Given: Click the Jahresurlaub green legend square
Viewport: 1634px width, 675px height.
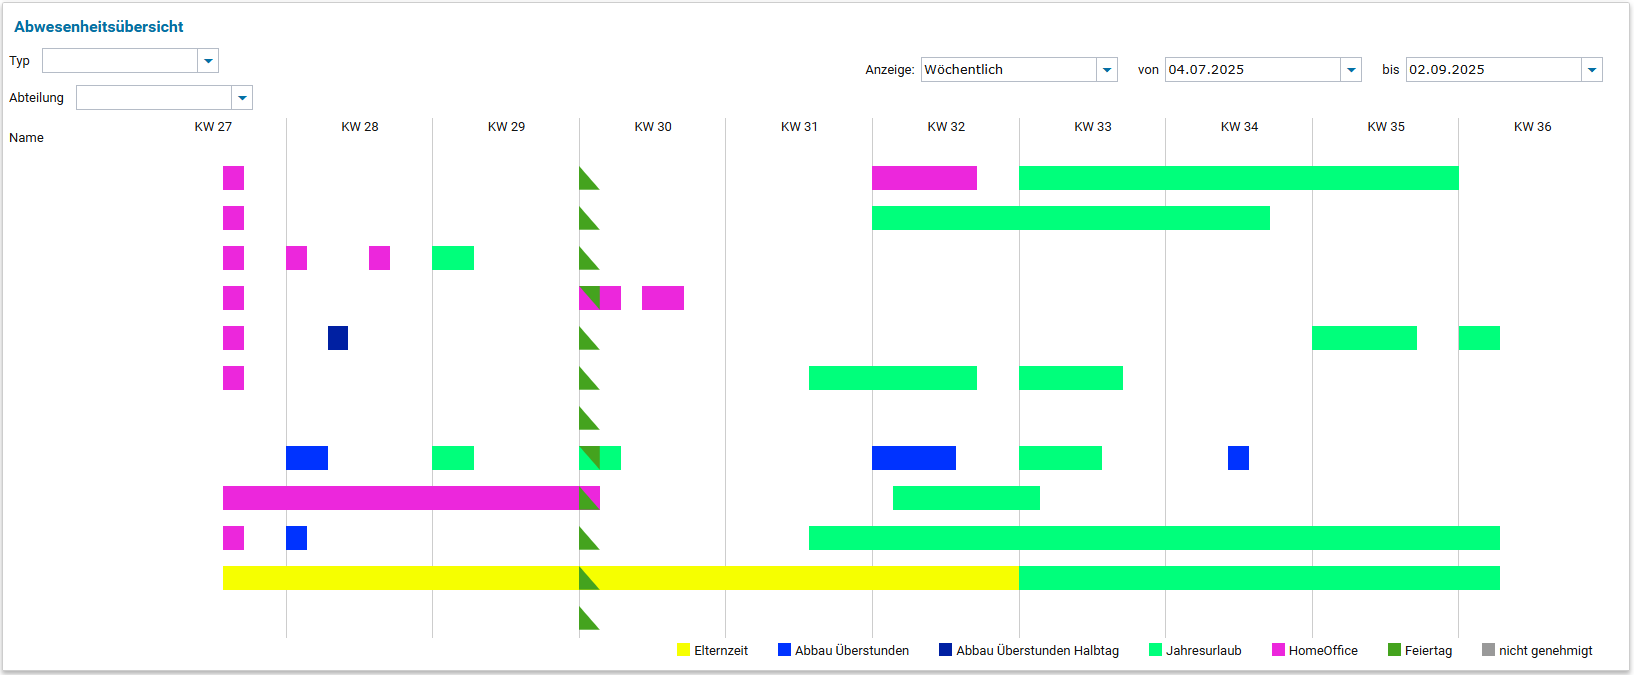Looking at the screenshot, I should [x=1155, y=650].
